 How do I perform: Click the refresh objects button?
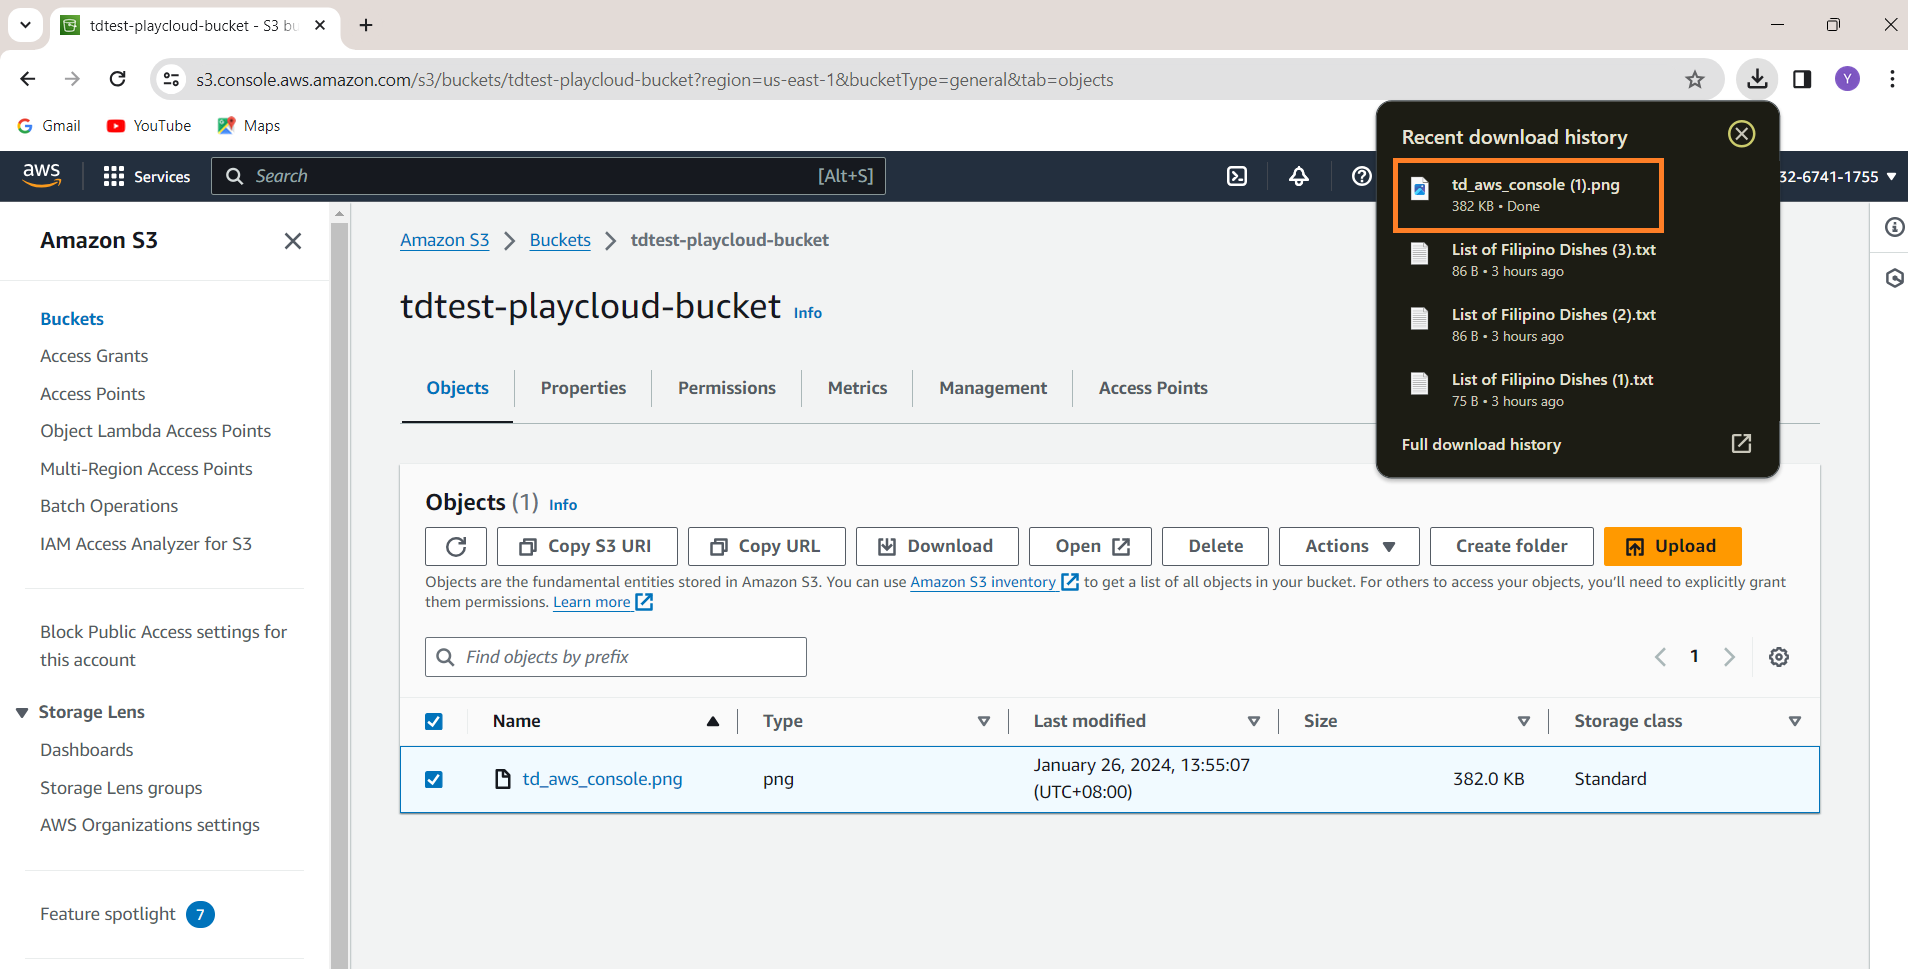[456, 546]
